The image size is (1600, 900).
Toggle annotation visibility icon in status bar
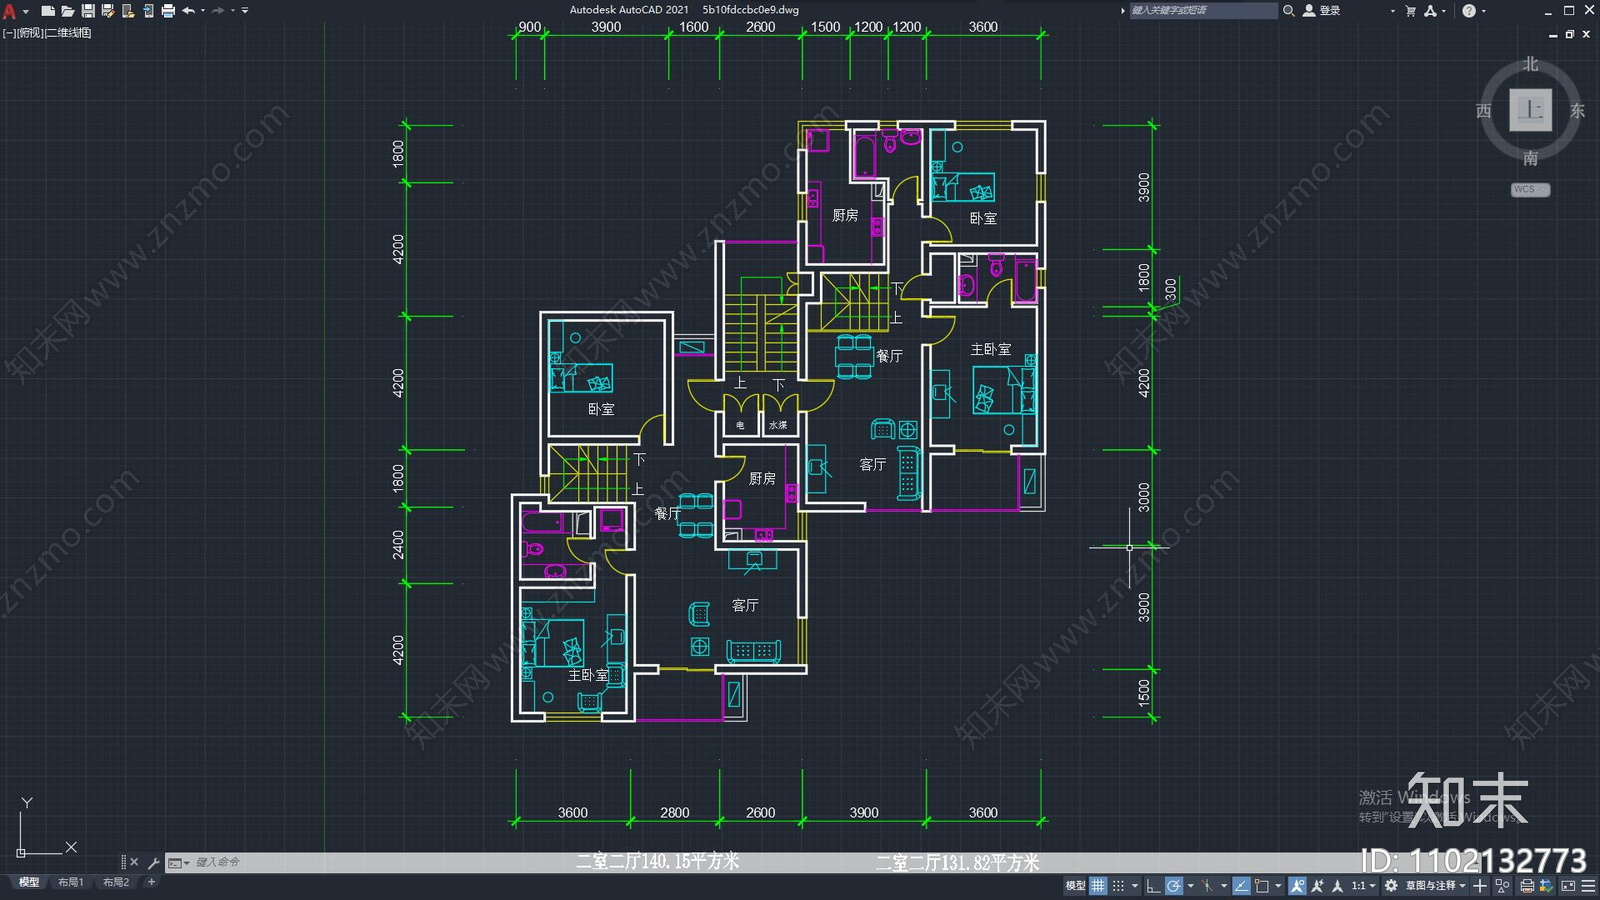[1297, 886]
